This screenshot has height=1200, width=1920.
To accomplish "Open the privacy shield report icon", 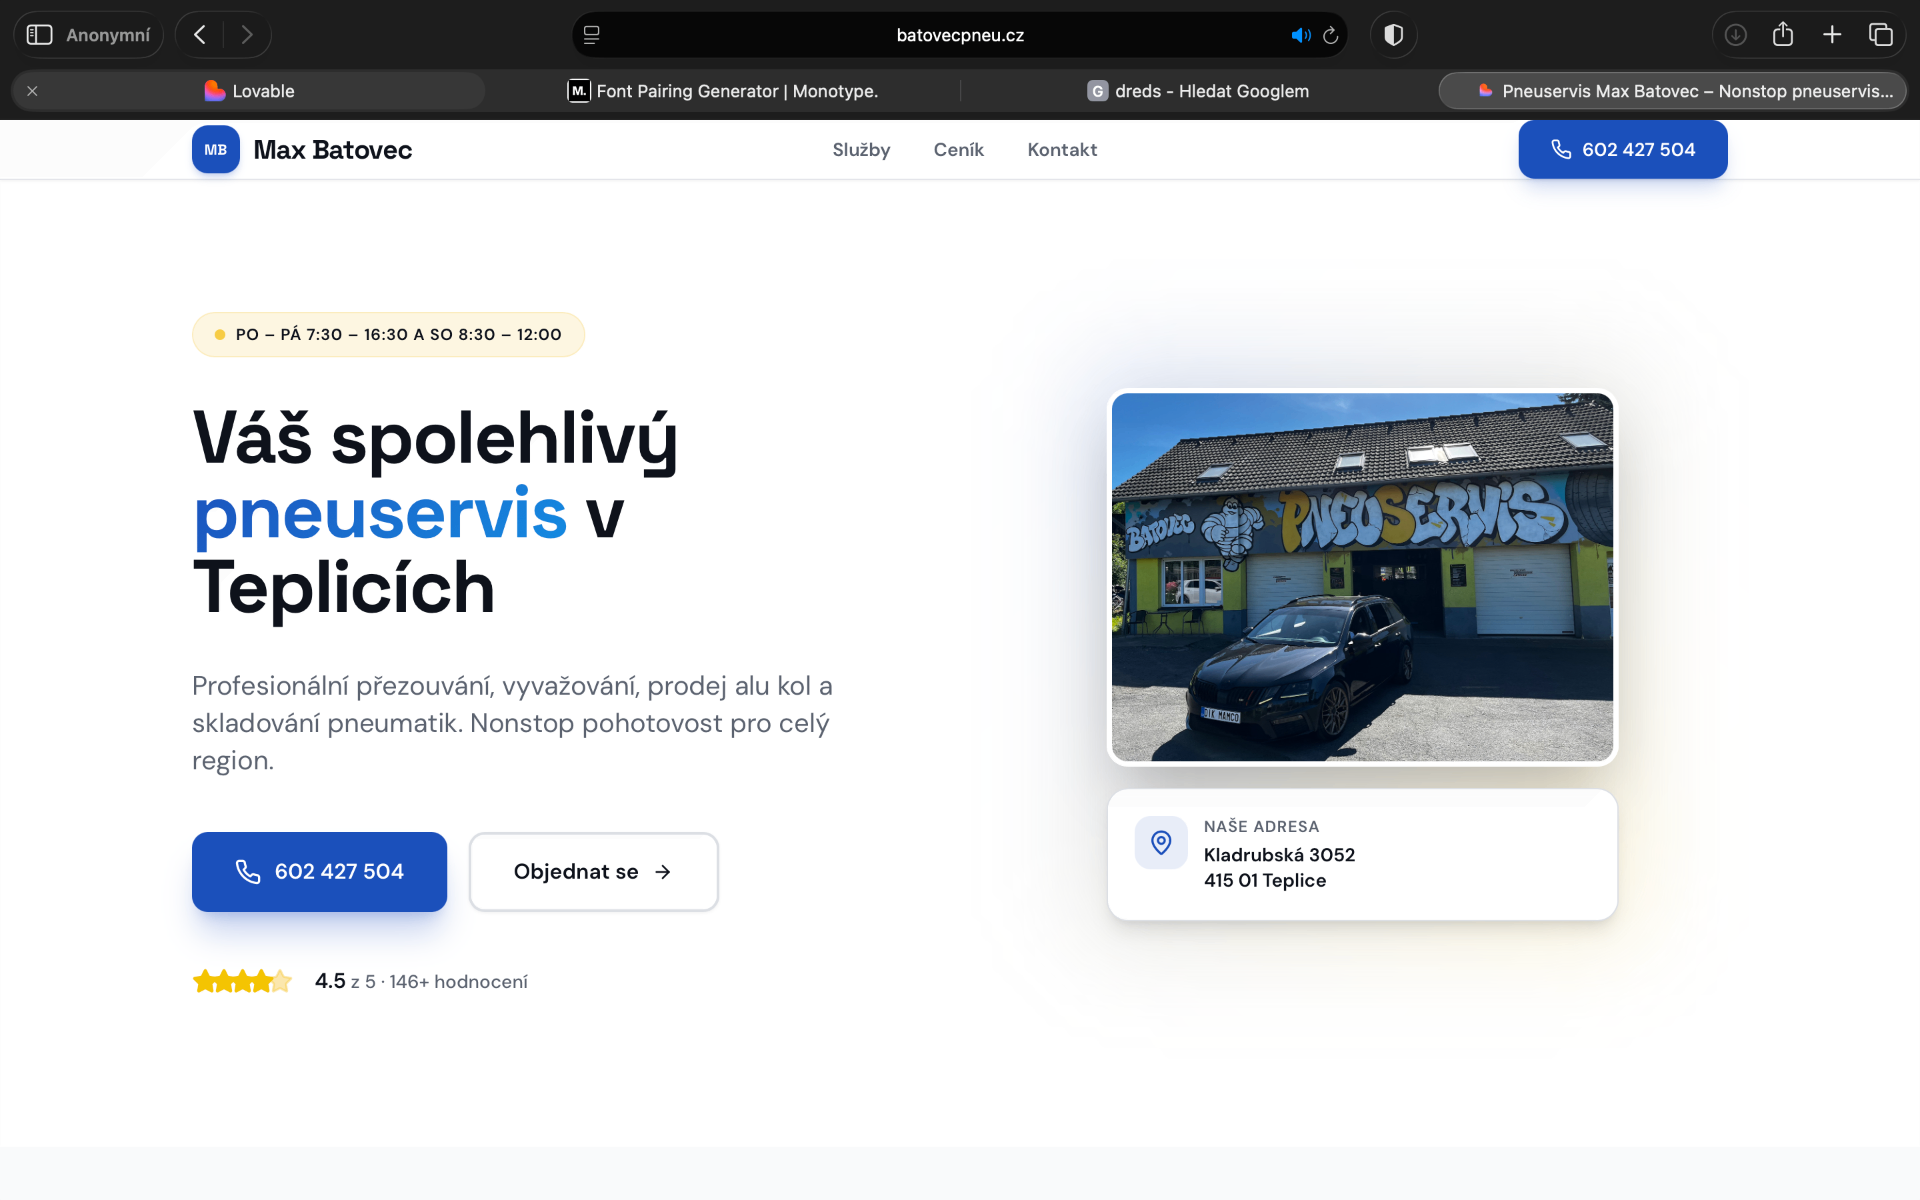I will (x=1393, y=35).
